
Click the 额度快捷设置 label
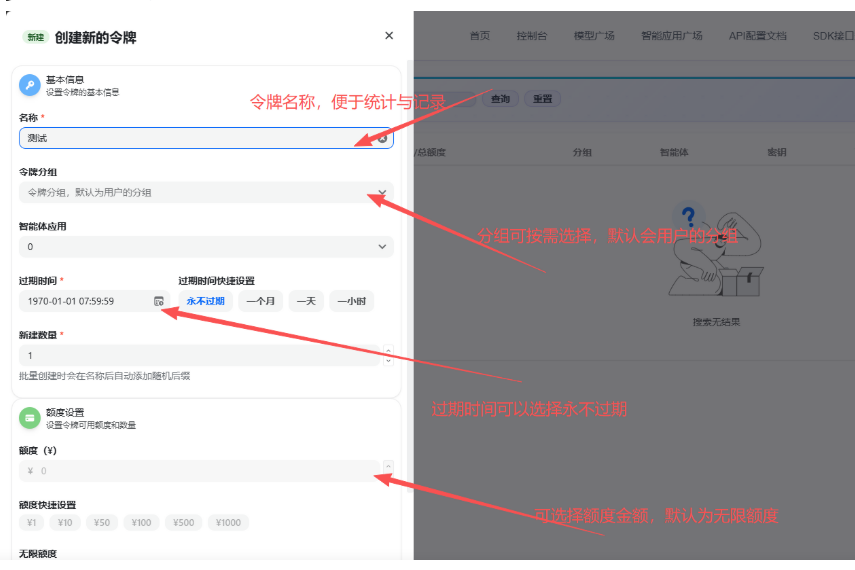tap(47, 505)
